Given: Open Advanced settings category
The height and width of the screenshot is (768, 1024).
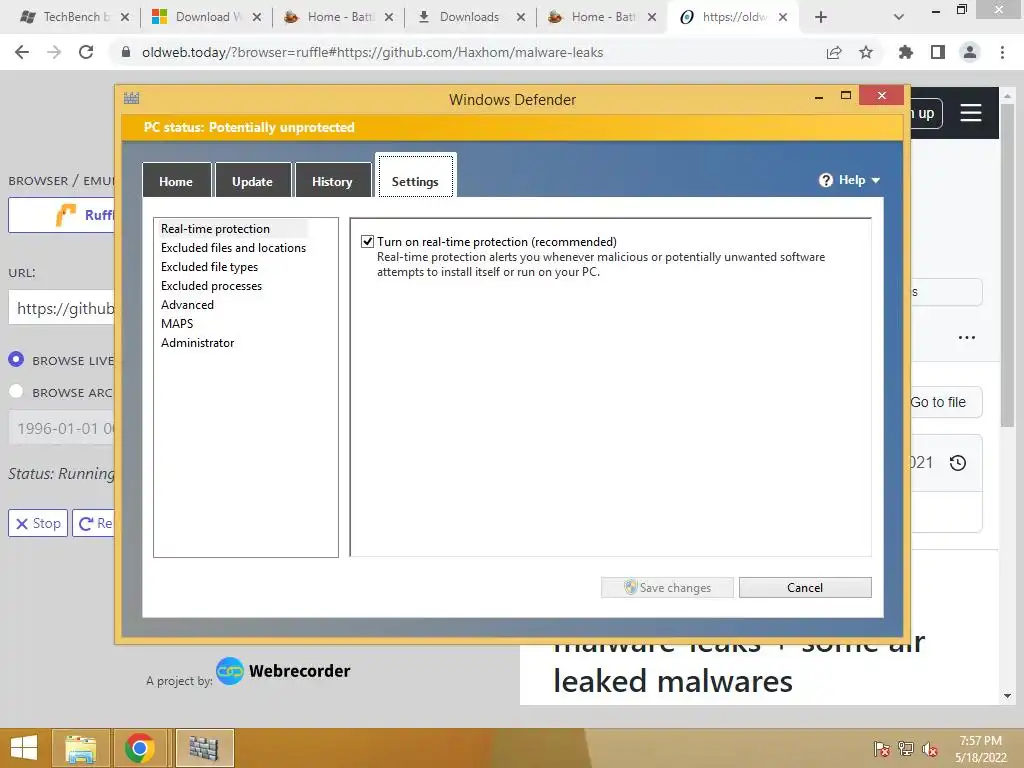Looking at the screenshot, I should pyautogui.click(x=187, y=304).
